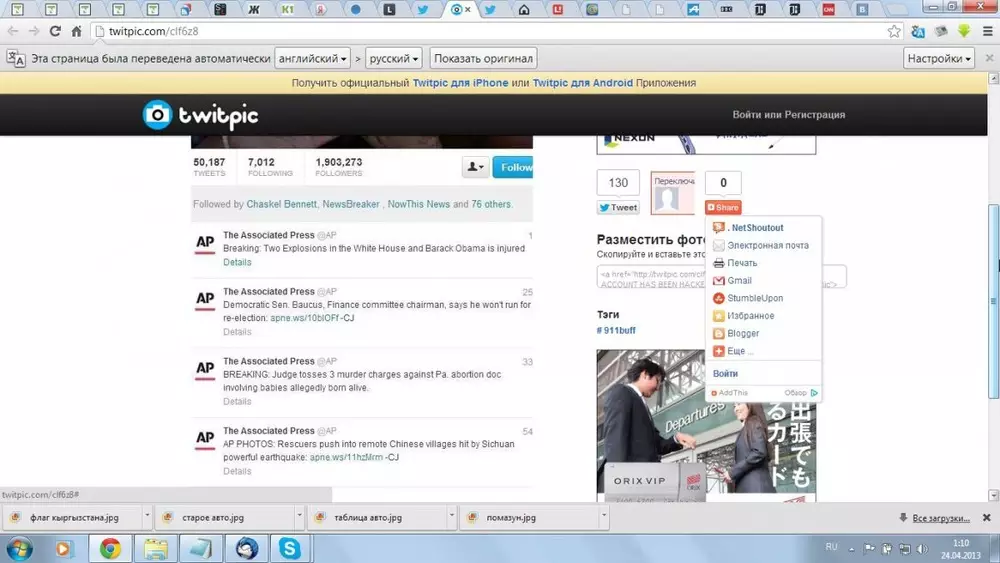Open target language dropdown русский
This screenshot has height=563, width=1000.
click(393, 58)
